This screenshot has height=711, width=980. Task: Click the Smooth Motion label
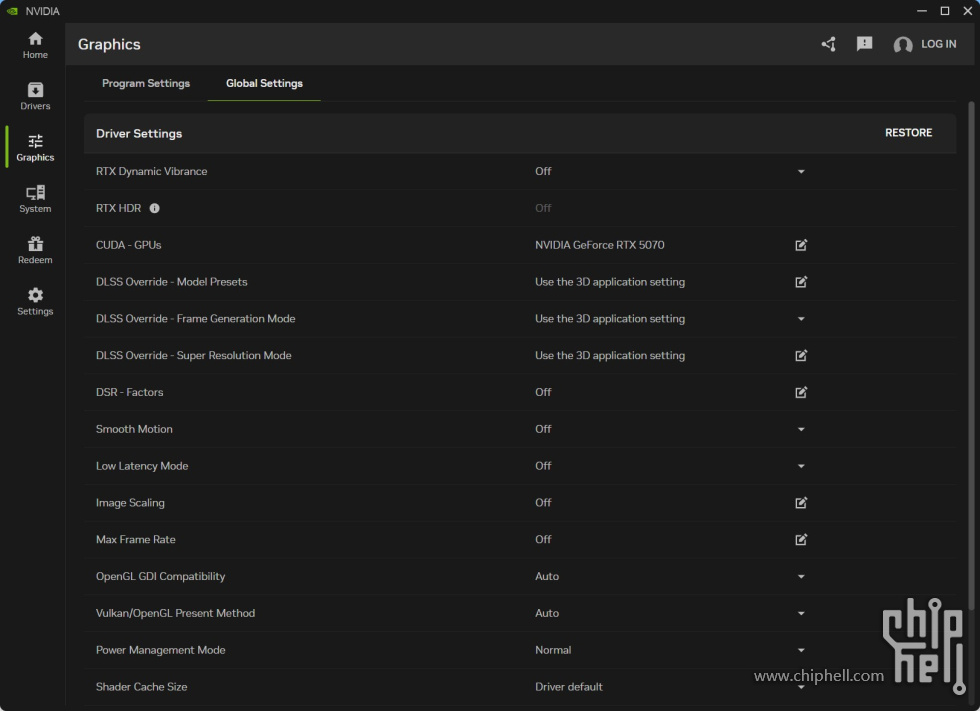point(134,429)
